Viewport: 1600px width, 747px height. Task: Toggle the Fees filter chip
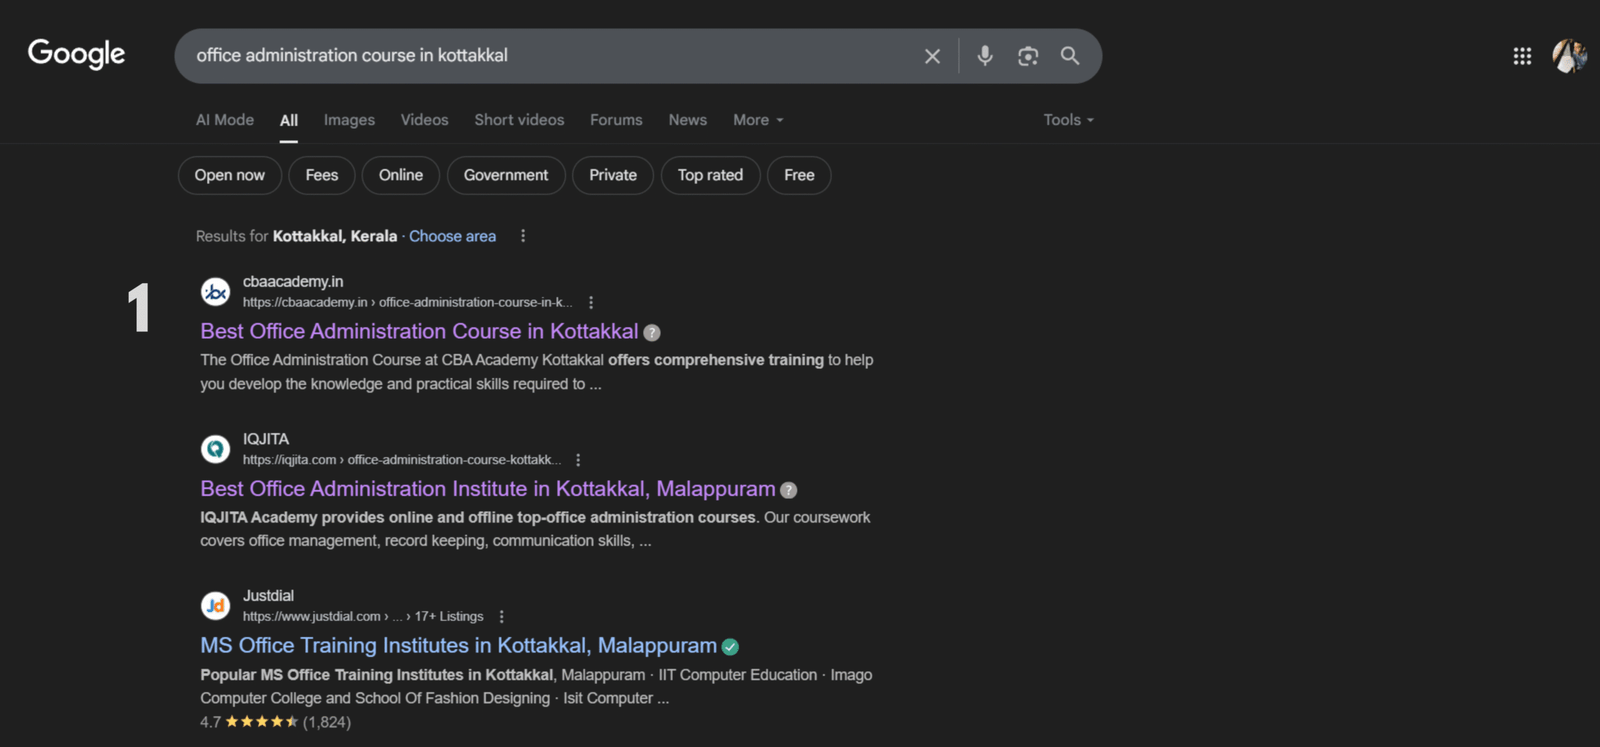322,175
